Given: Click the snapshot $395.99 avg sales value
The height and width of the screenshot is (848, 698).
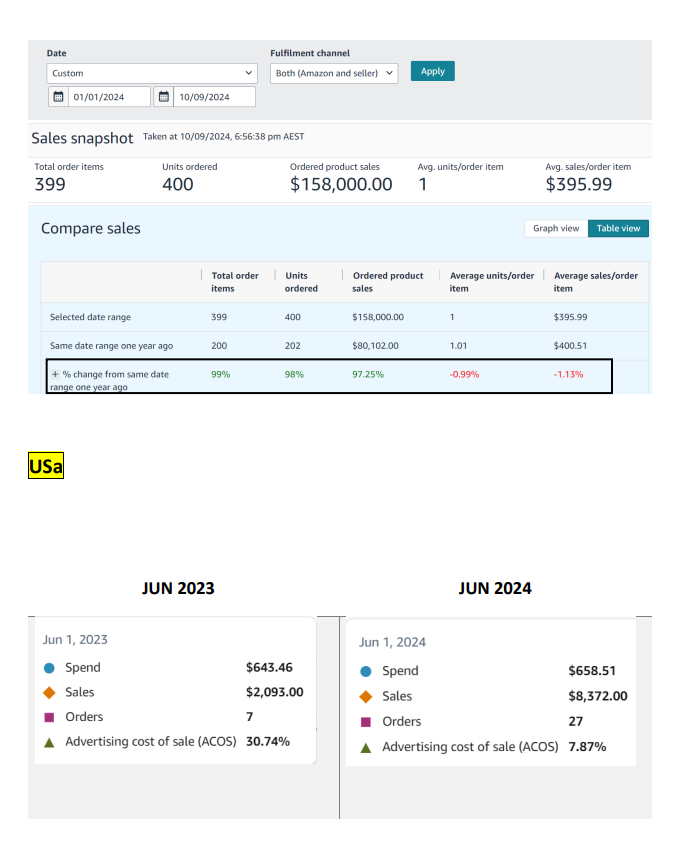Looking at the screenshot, I should click(x=579, y=184).
